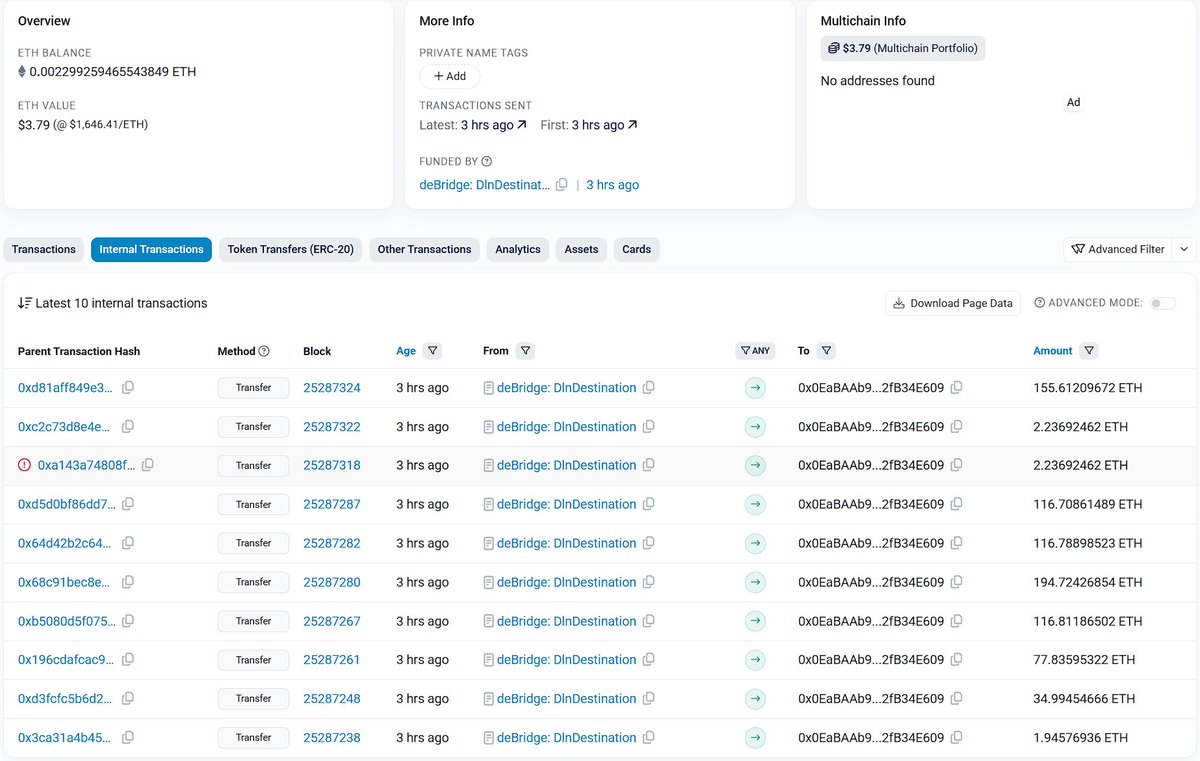Open parent transaction 0x68c91bec8e link

point(65,582)
